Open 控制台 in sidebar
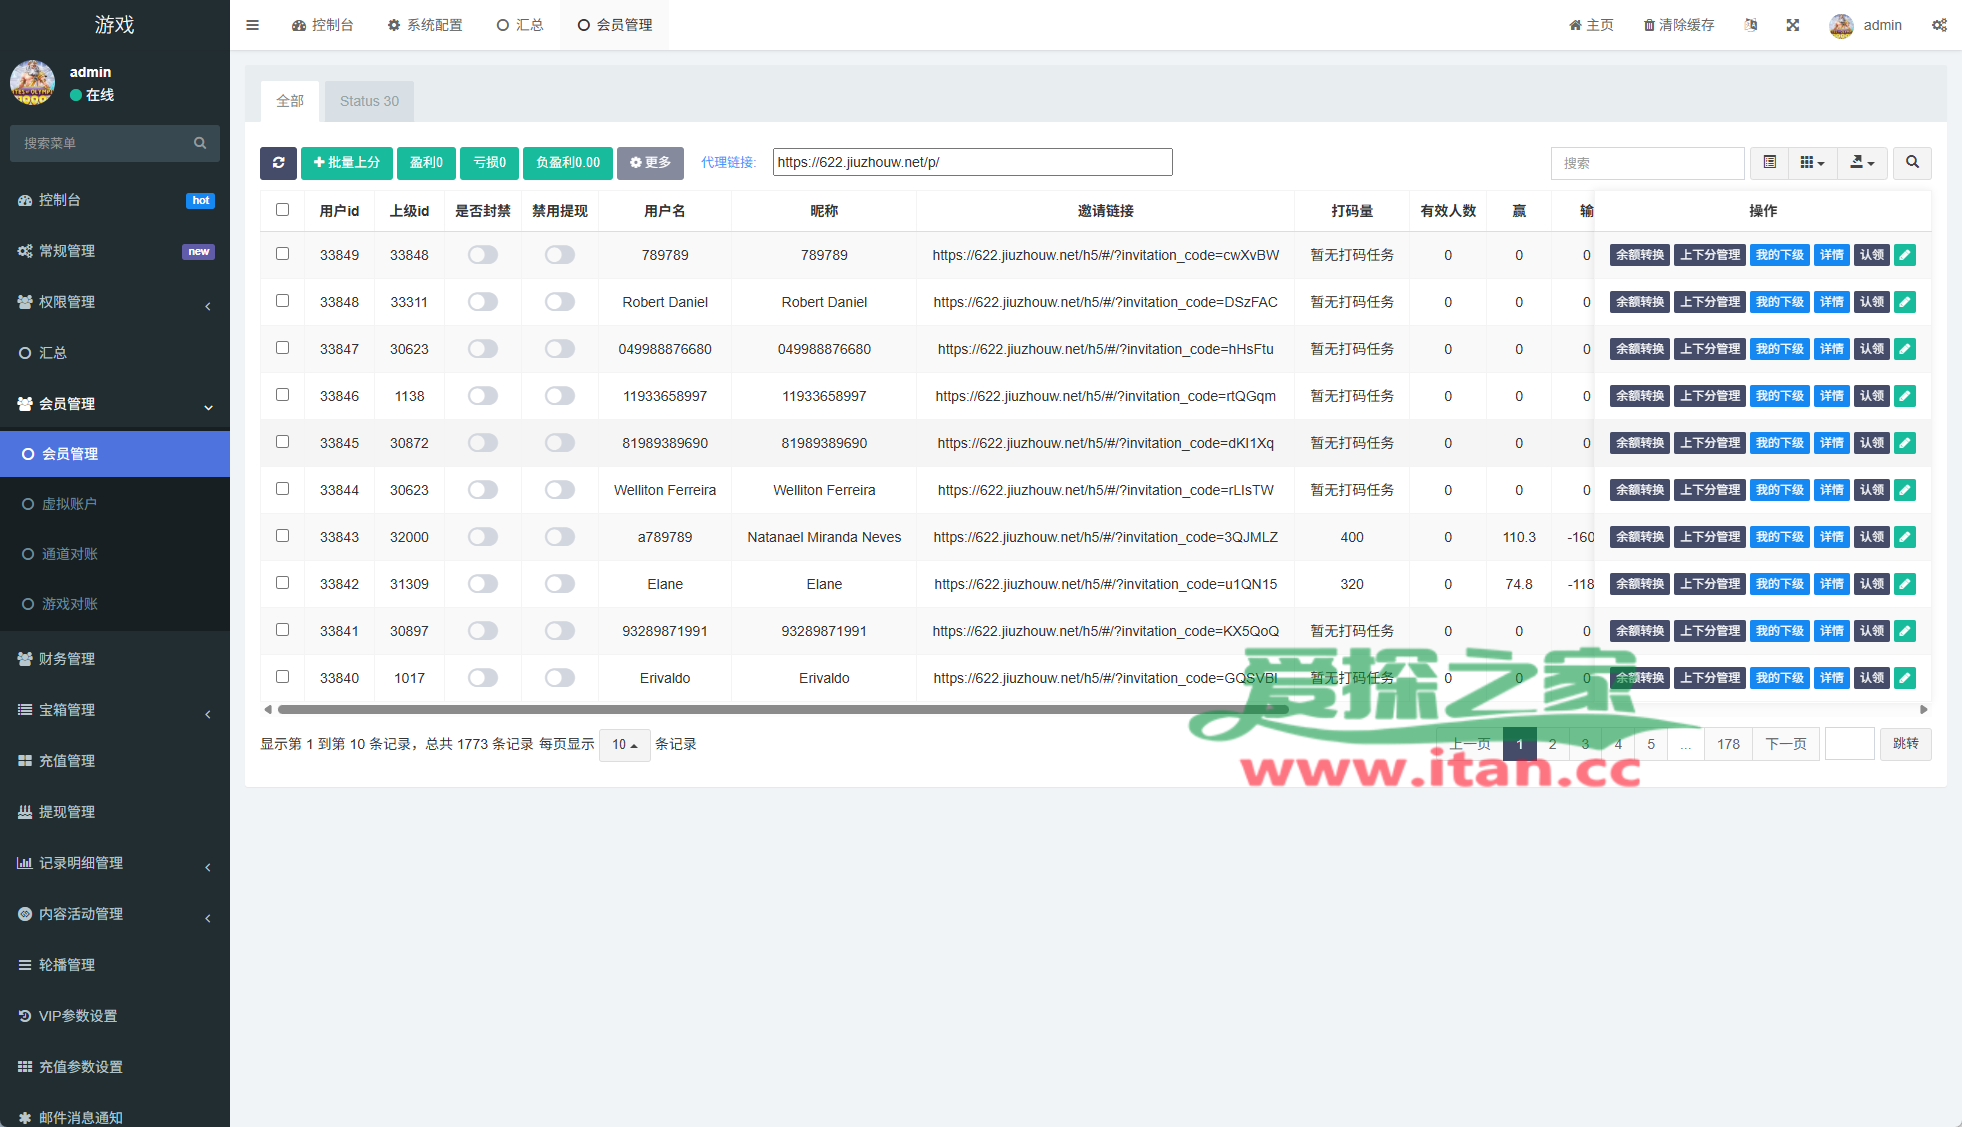 tap(115, 200)
